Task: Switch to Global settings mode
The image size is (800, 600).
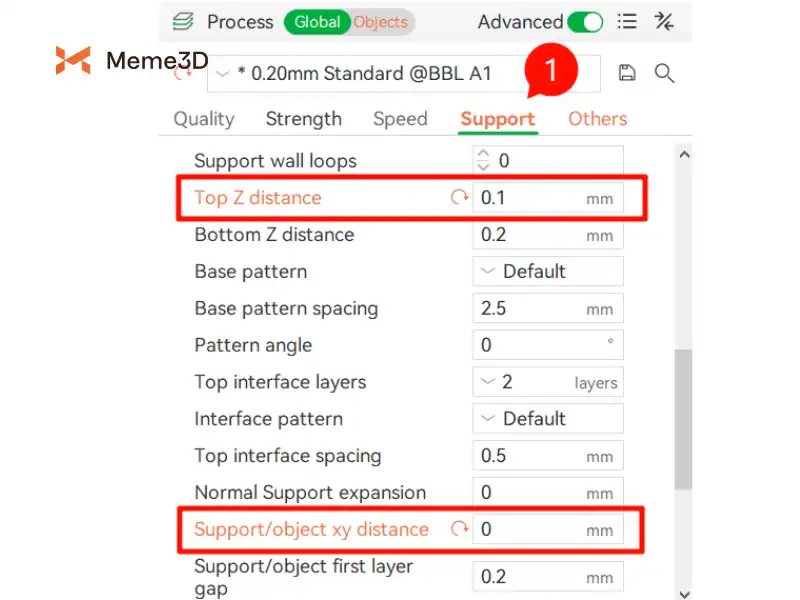Action: (316, 22)
